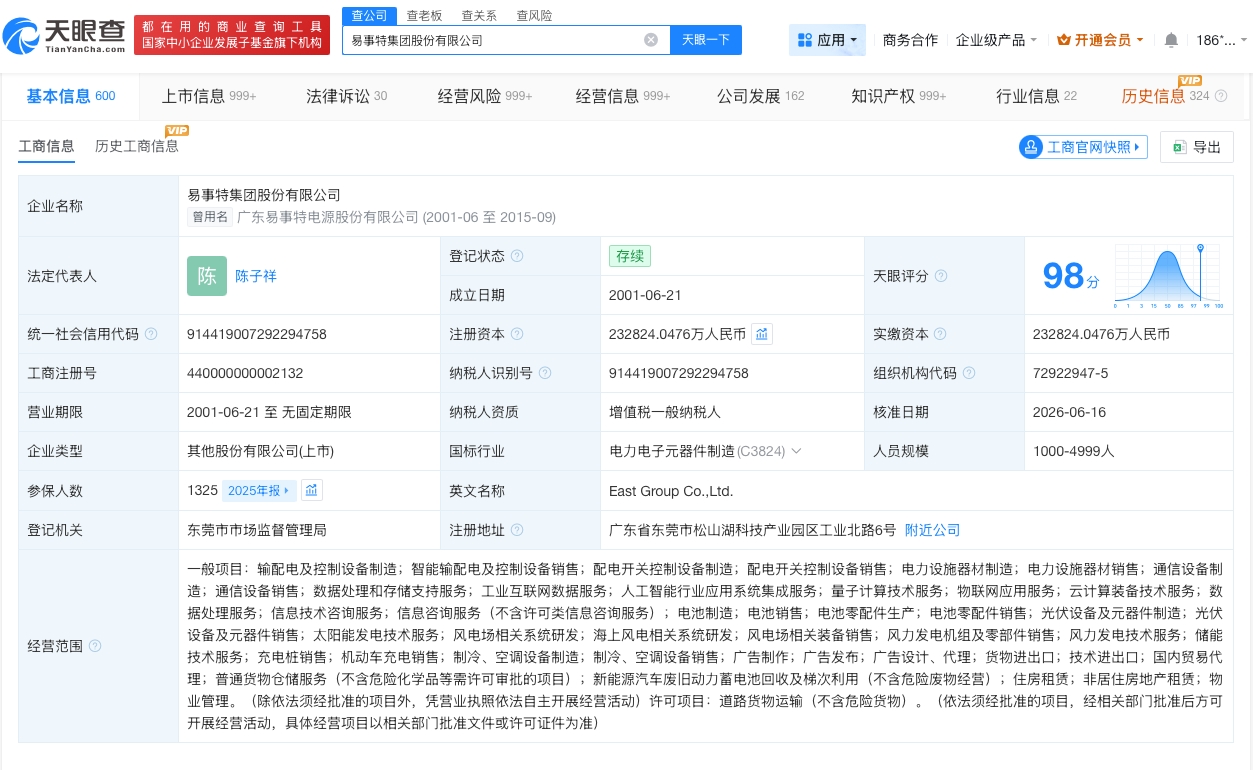Open the 行业信息 tab
Image resolution: width=1253 pixels, height=770 pixels.
[x=1036, y=96]
